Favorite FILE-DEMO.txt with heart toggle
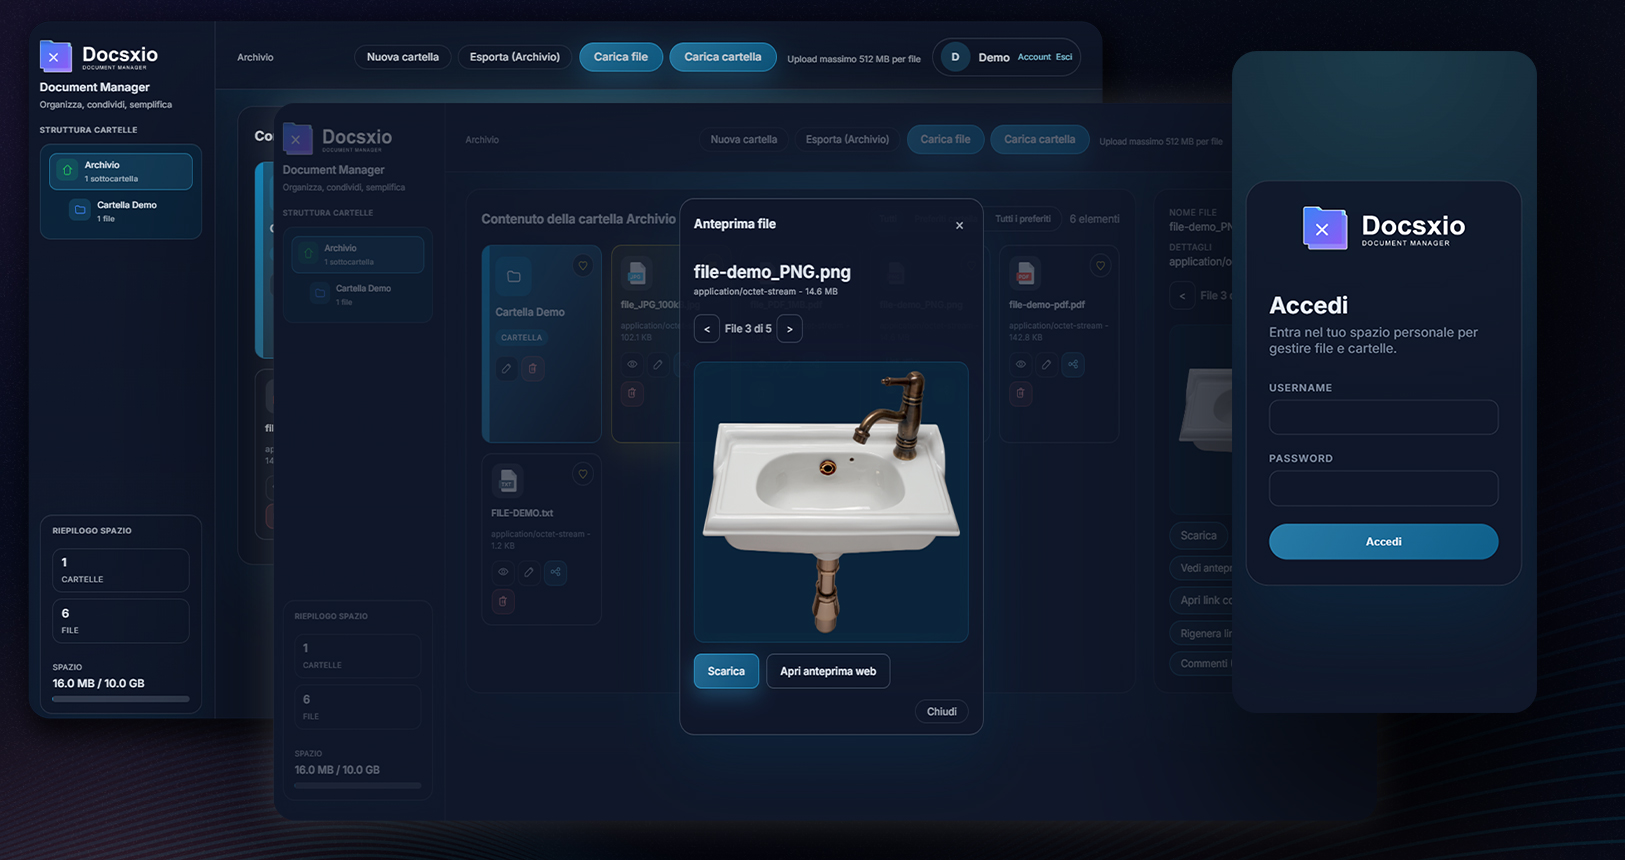This screenshot has width=1625, height=860. (x=583, y=474)
